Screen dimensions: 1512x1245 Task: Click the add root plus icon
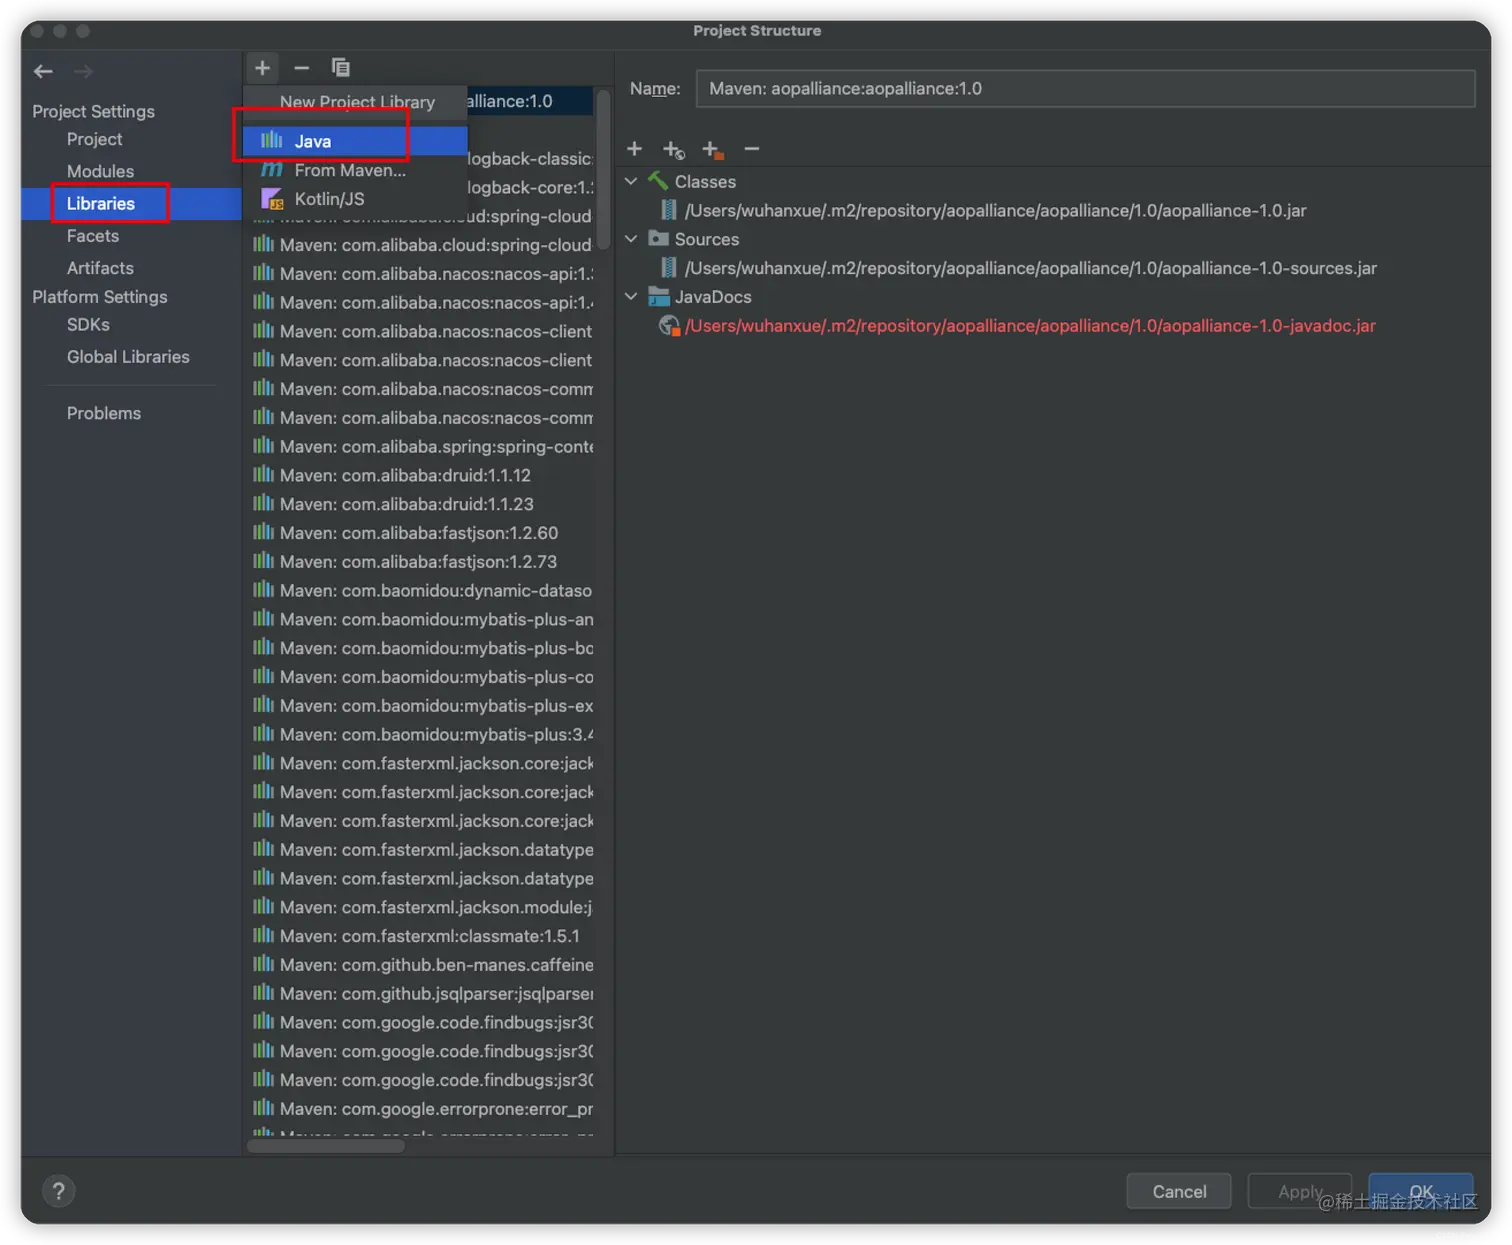pyautogui.click(x=634, y=149)
